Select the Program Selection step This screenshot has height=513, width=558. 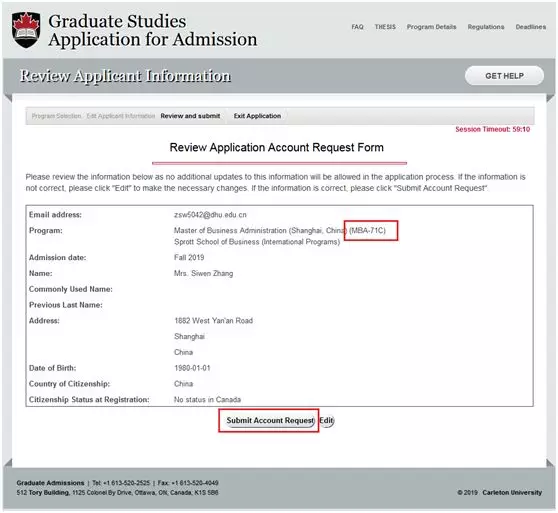coord(56,116)
